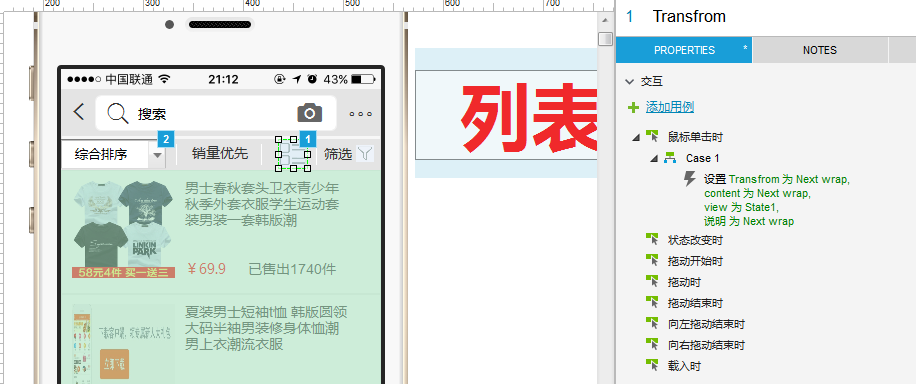This screenshot has height=384, width=916.
Task: Click the list/grid view switch icon
Action: coord(293,155)
